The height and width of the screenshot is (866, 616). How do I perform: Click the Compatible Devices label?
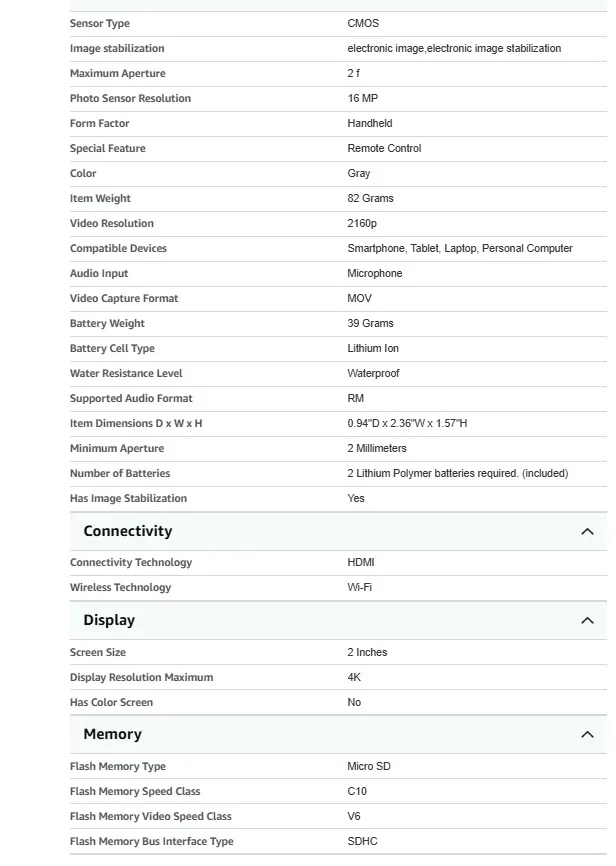118,249
